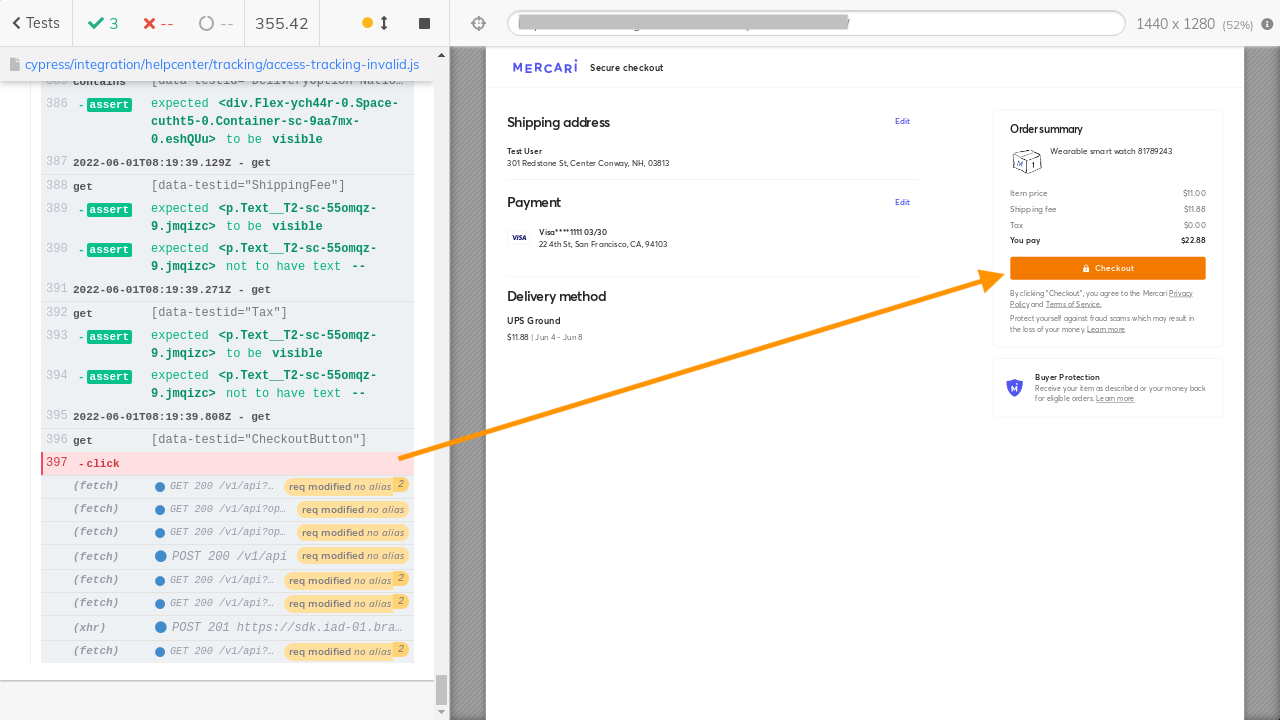Select command 396 get CheckoutButton
1280x720 pixels.
point(227,440)
